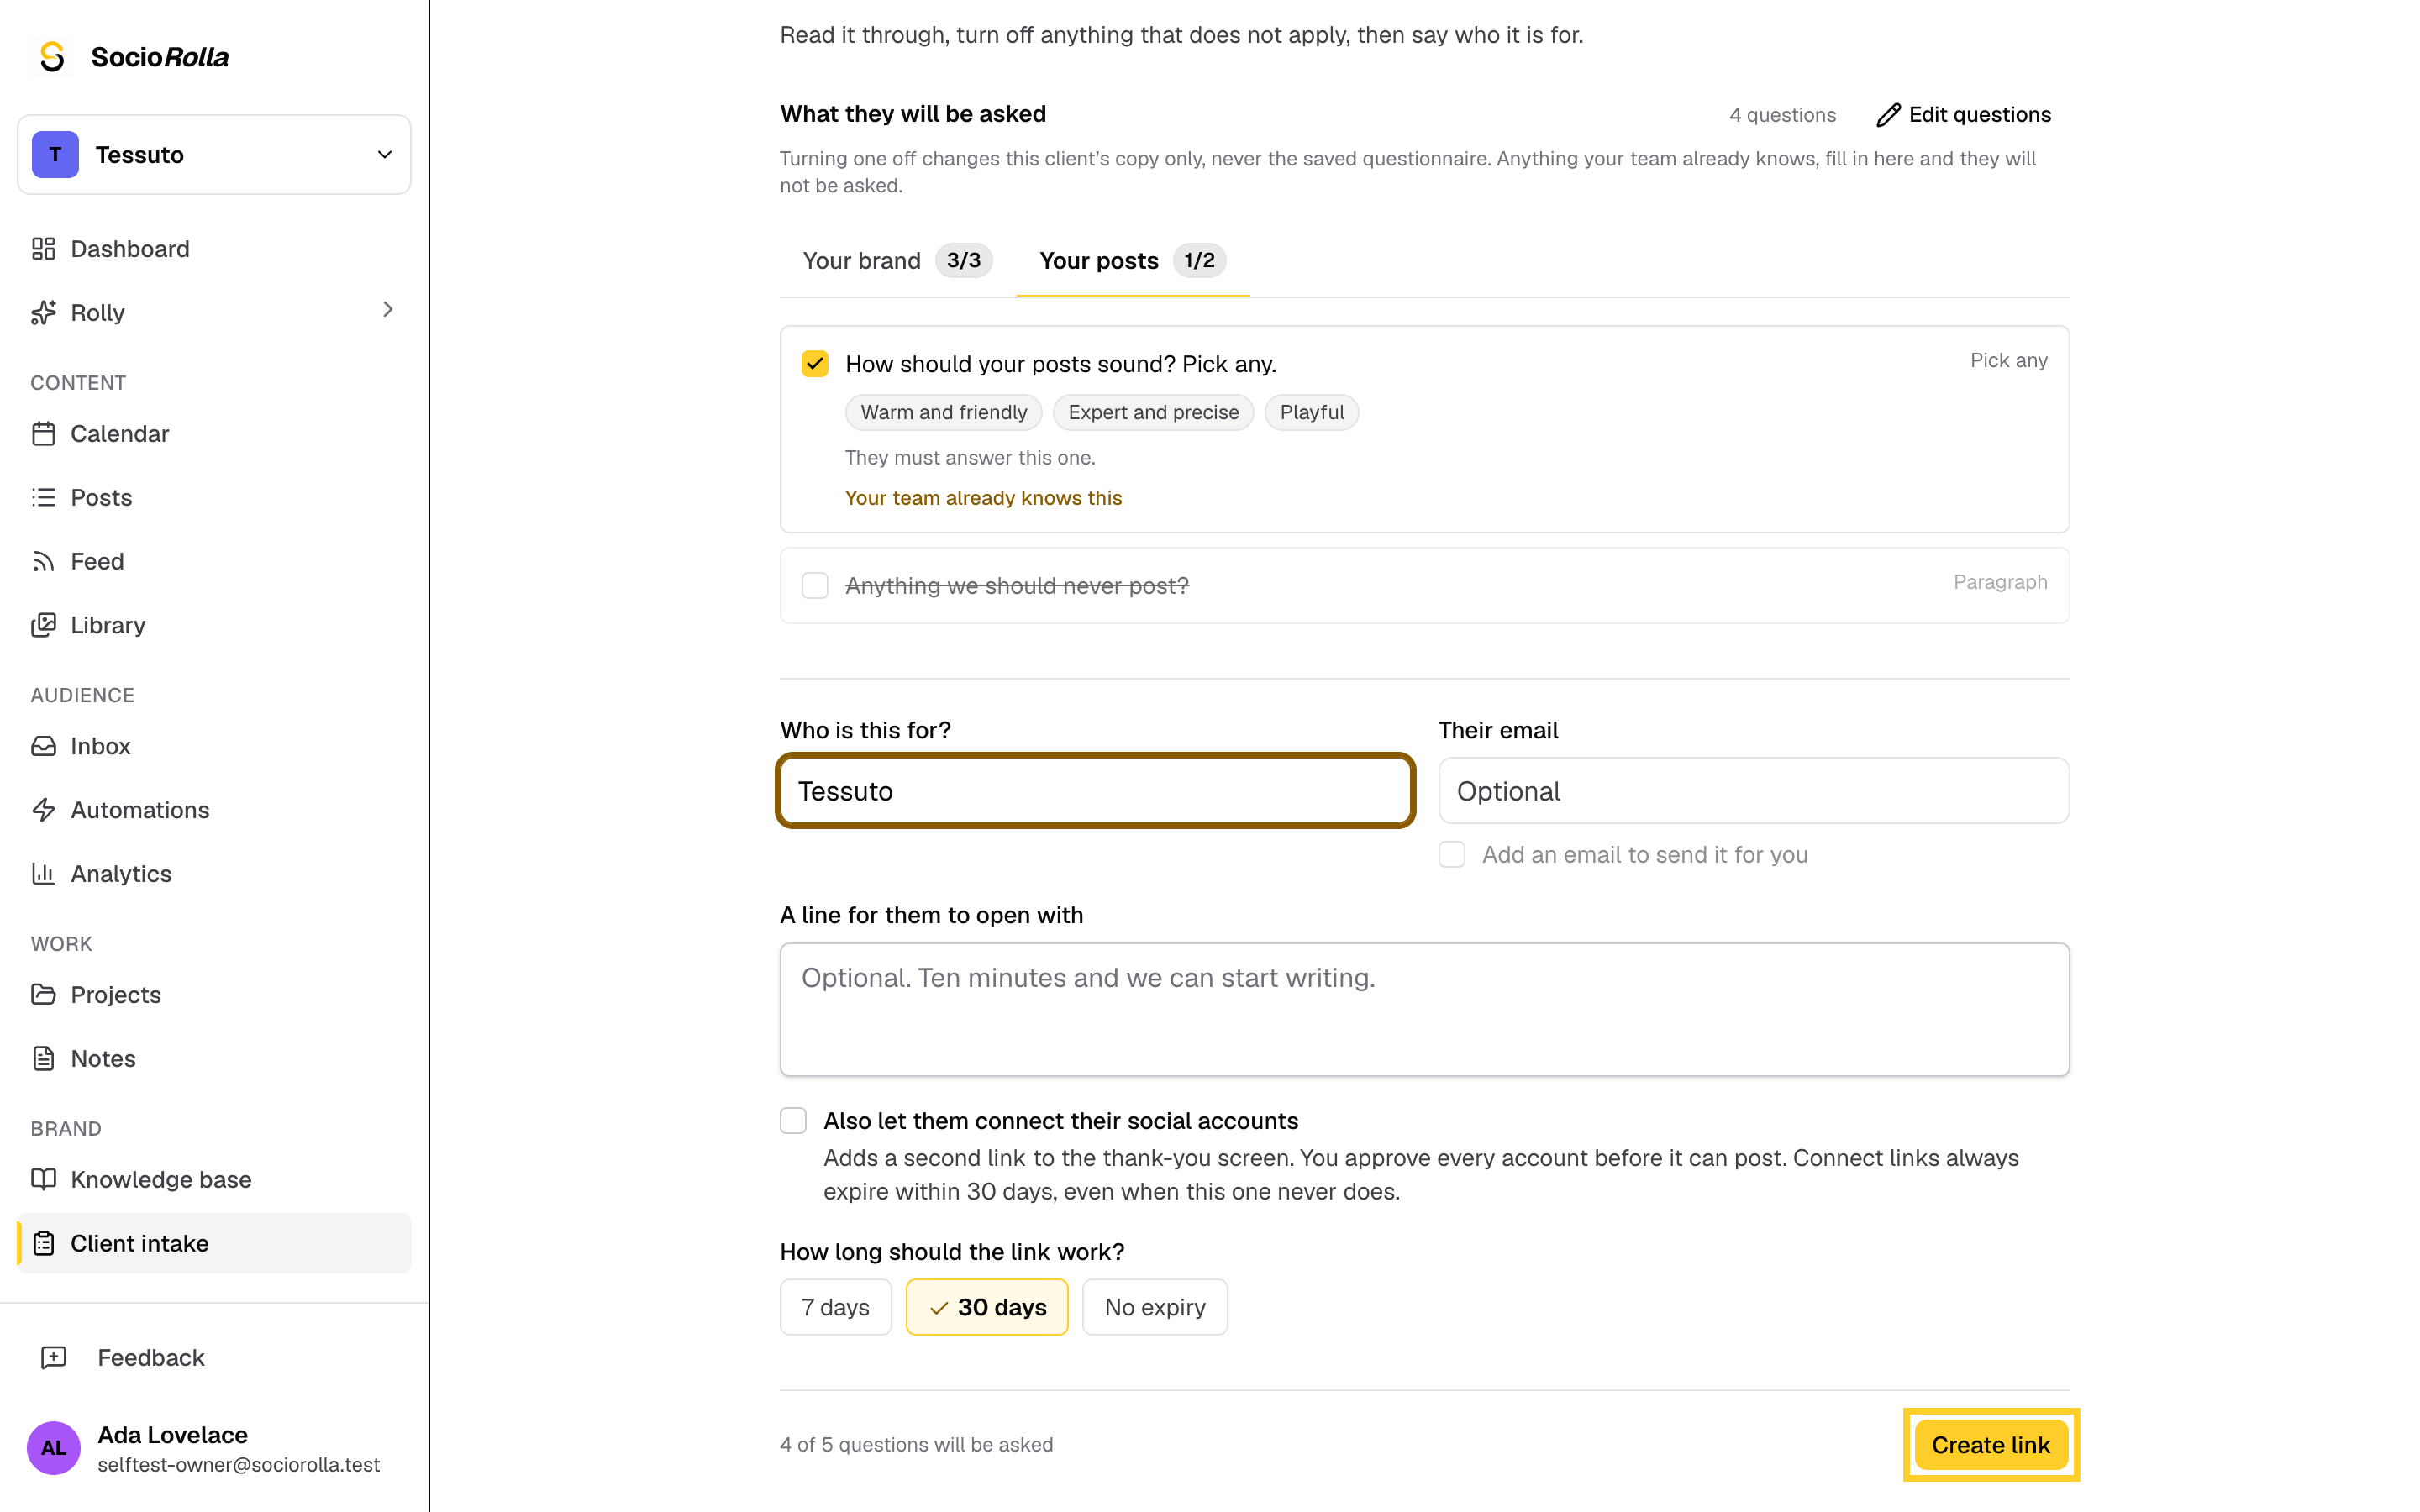Click the Feedback message-plus icon
Screen dimensions: 2420x1512
click(x=53, y=1358)
